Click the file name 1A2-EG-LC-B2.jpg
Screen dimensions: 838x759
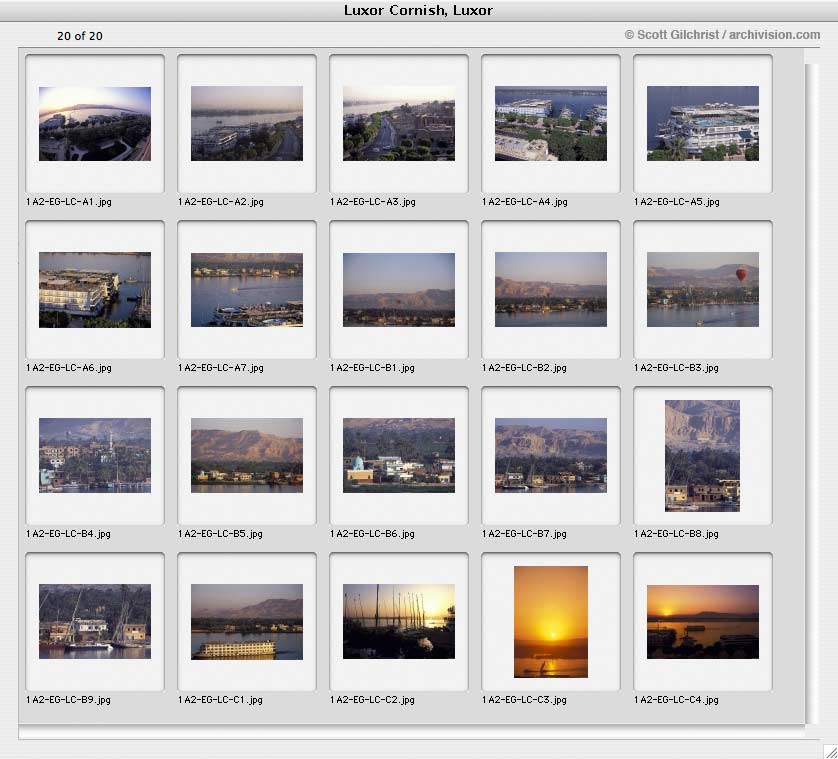tap(524, 368)
